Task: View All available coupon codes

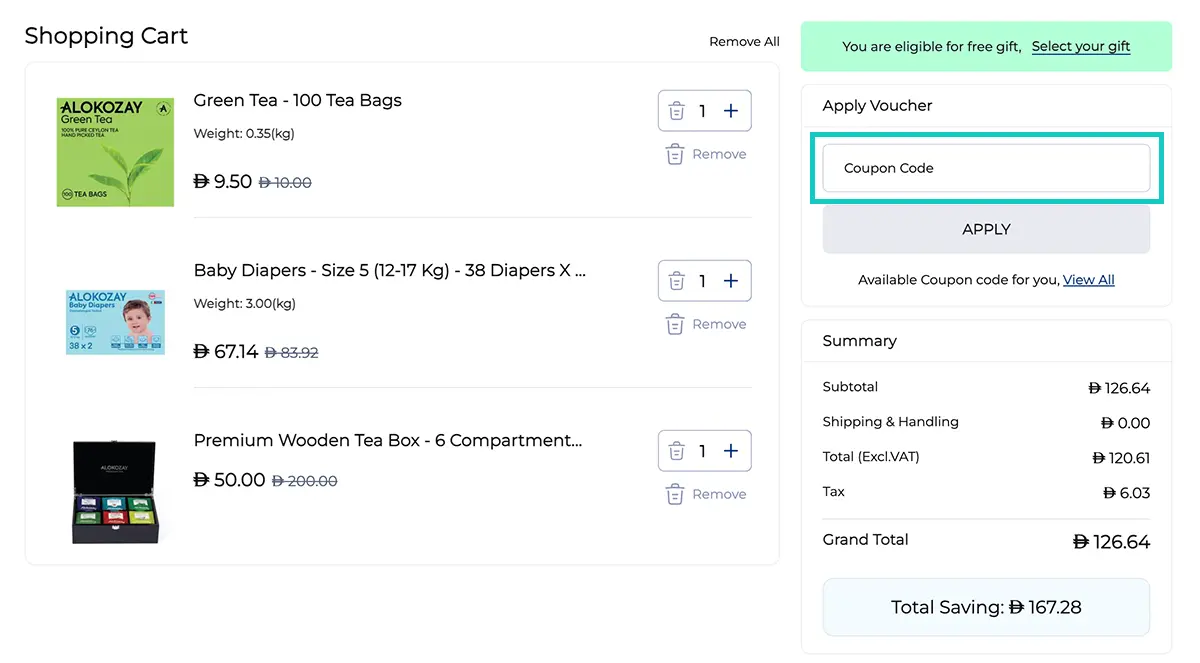Action: [1089, 280]
